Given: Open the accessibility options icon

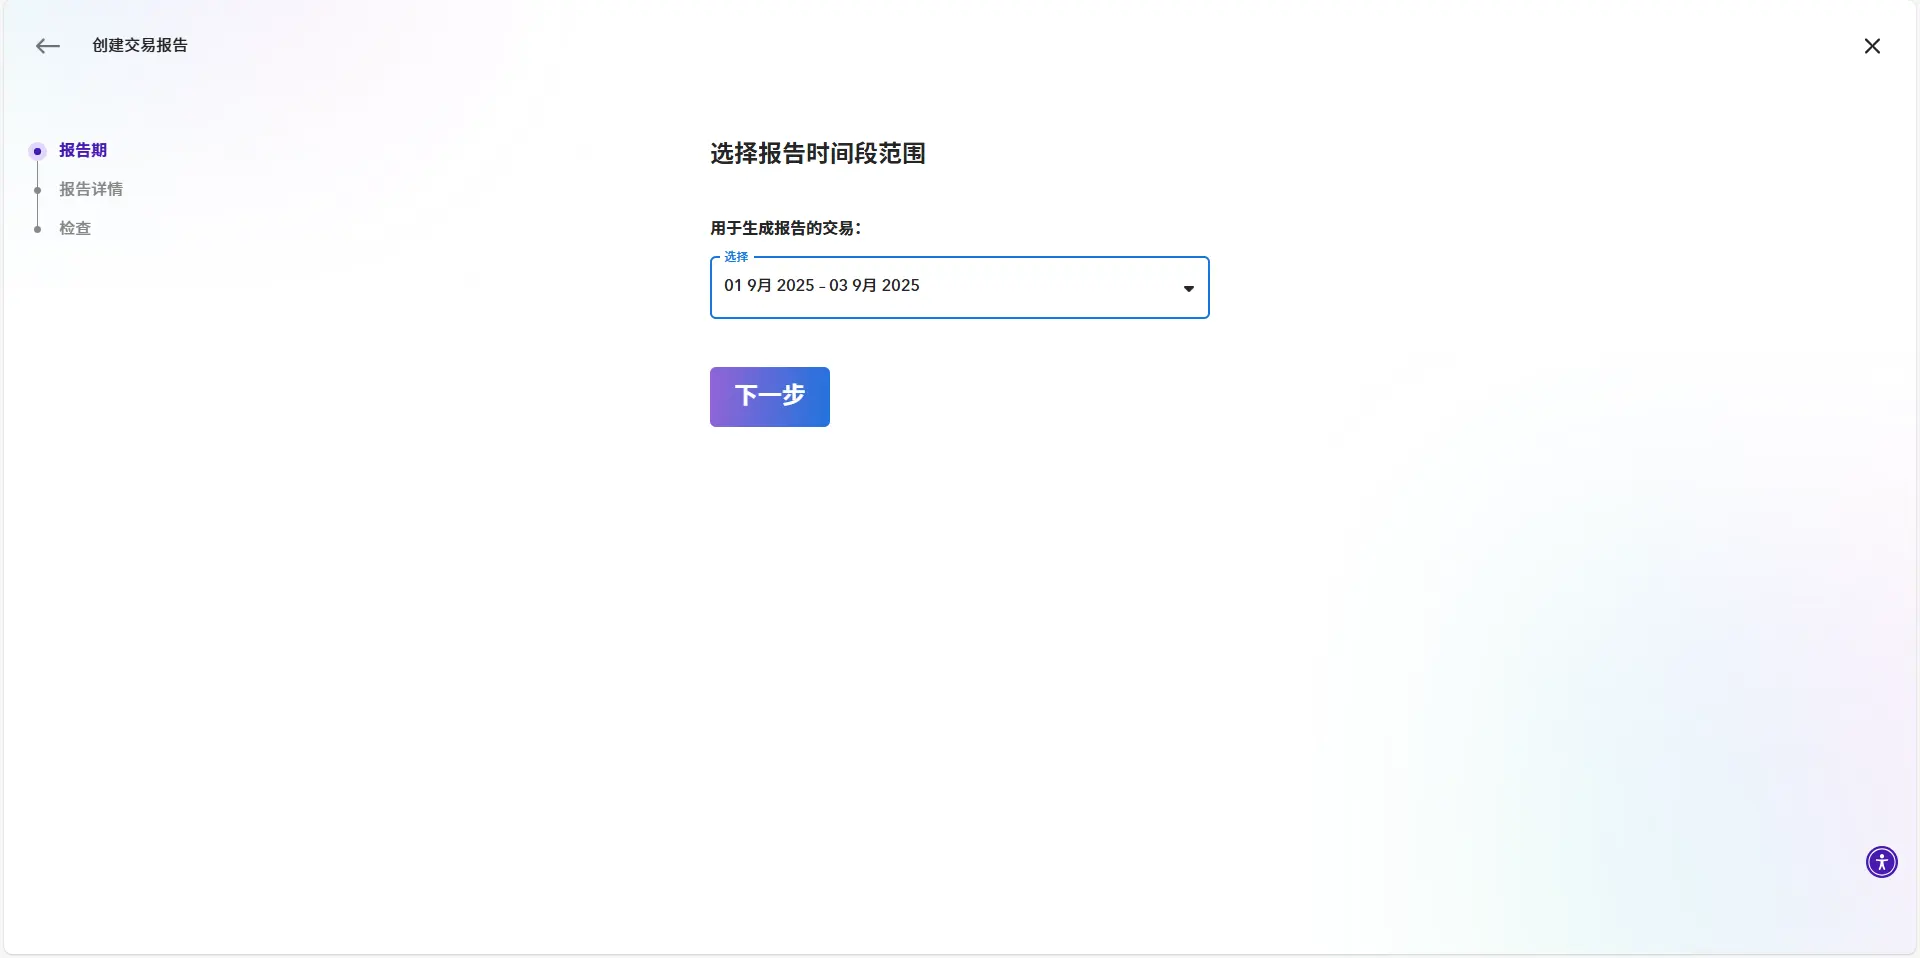Looking at the screenshot, I should click(x=1881, y=862).
